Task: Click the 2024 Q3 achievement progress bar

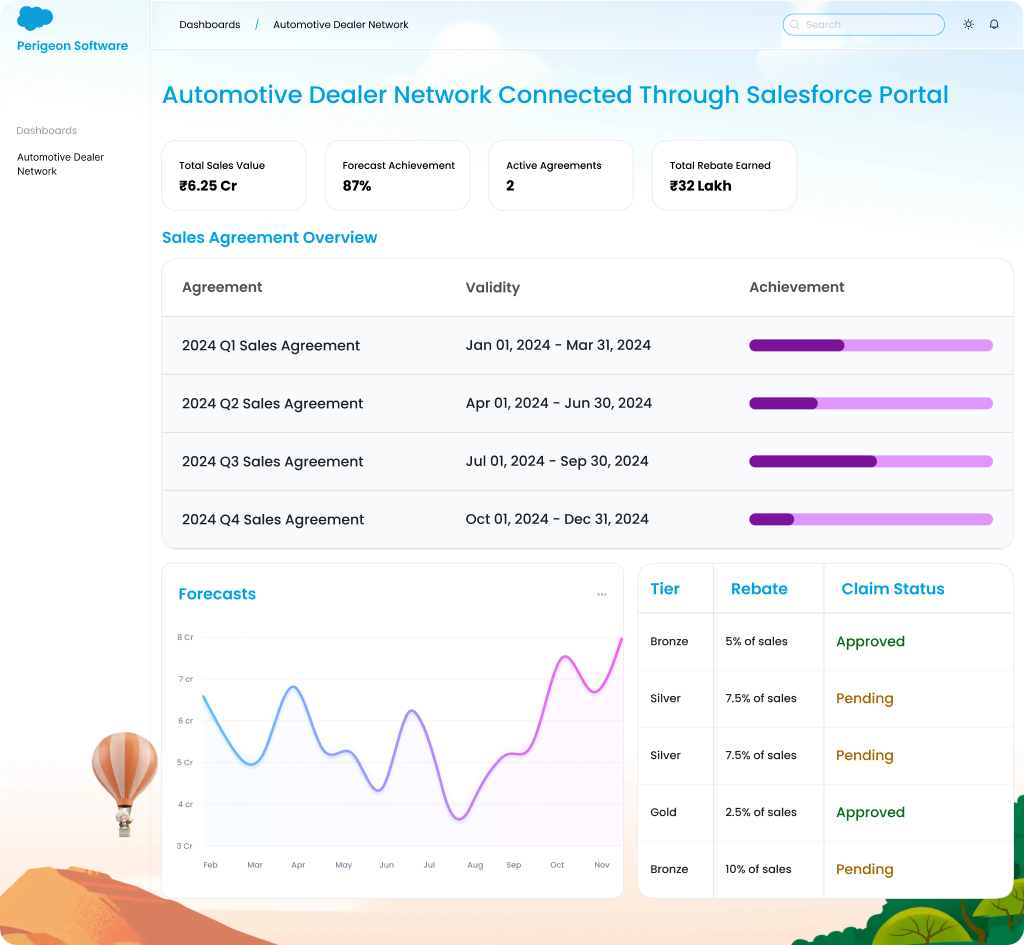Action: pyautogui.click(x=870, y=461)
